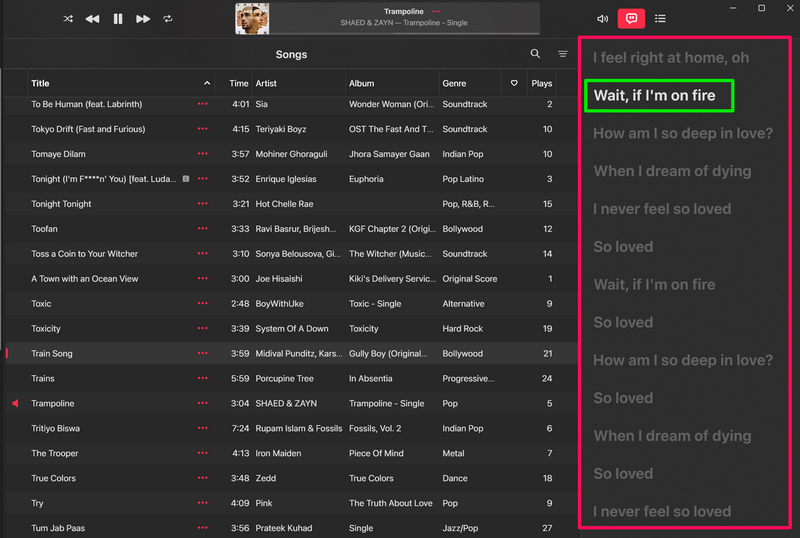The height and width of the screenshot is (538, 800).
Task: Open more options for Tonight Tonight
Action: 203,204
